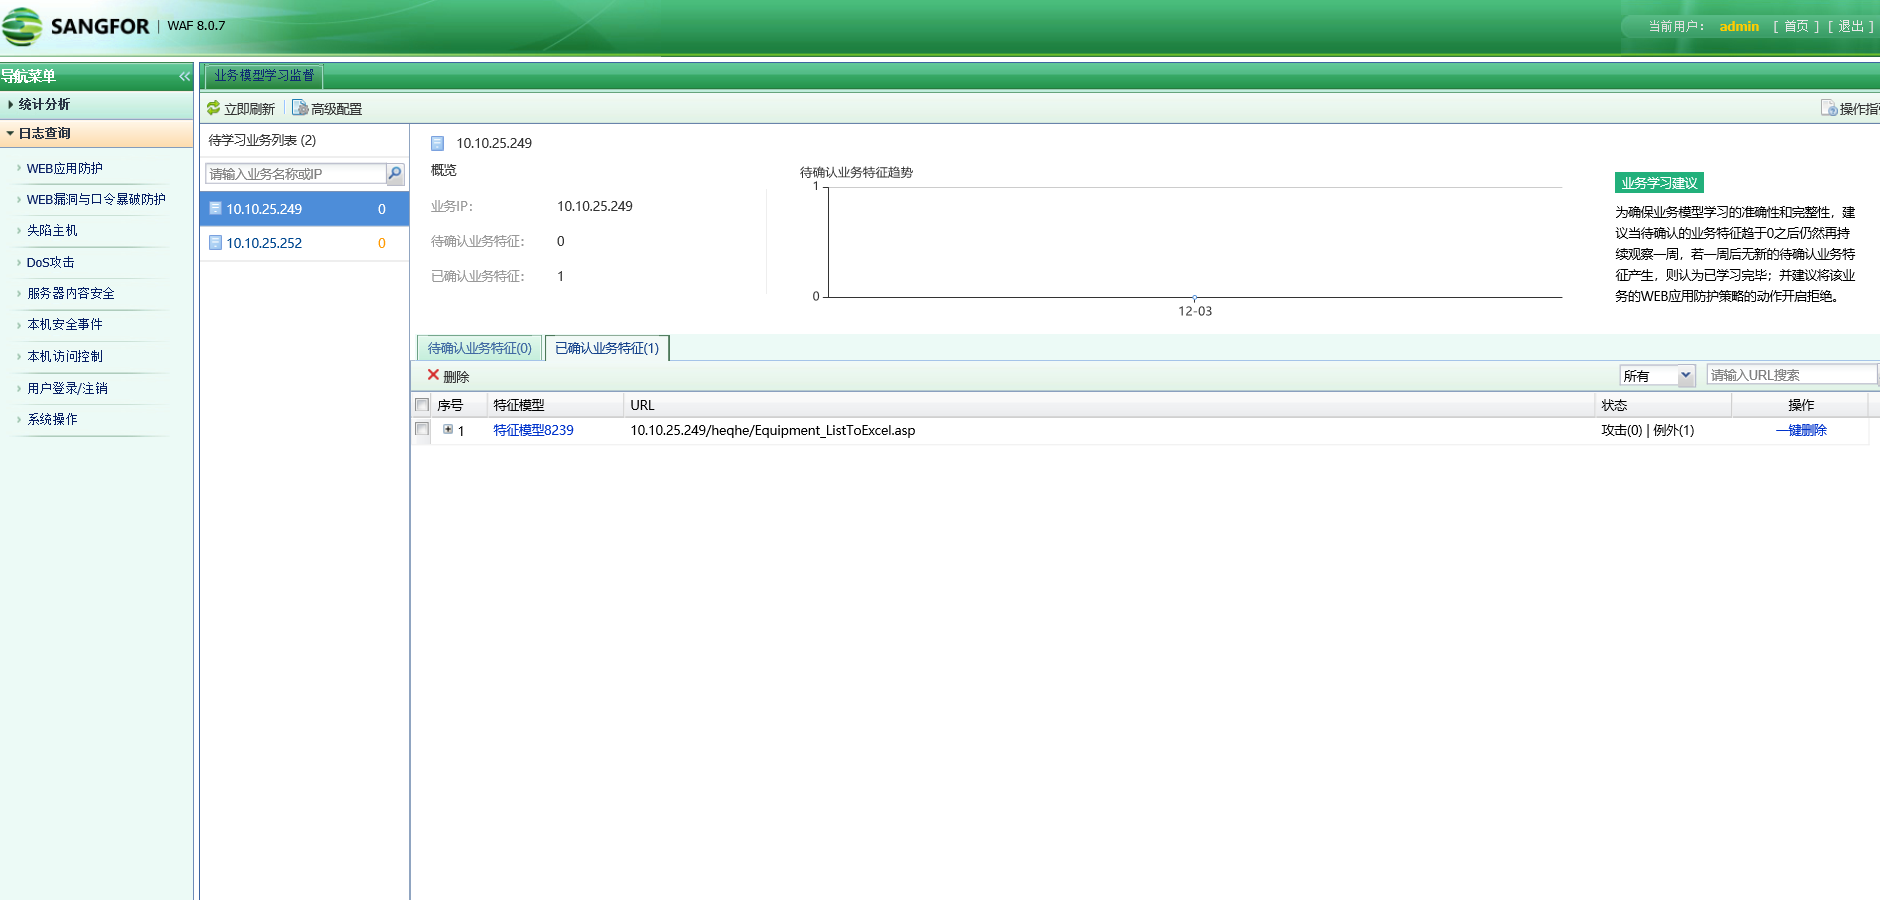Click the URL search input field
1880x900 pixels.
(1790, 375)
